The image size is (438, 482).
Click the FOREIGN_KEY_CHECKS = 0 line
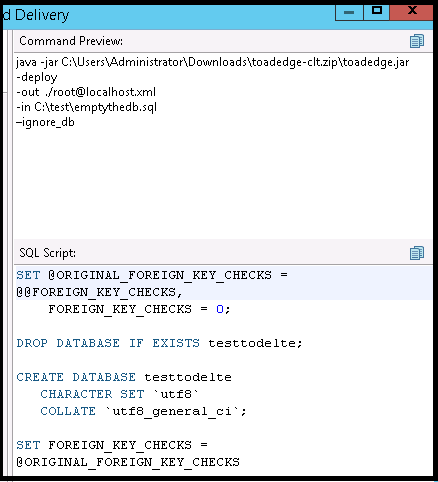click(139, 309)
